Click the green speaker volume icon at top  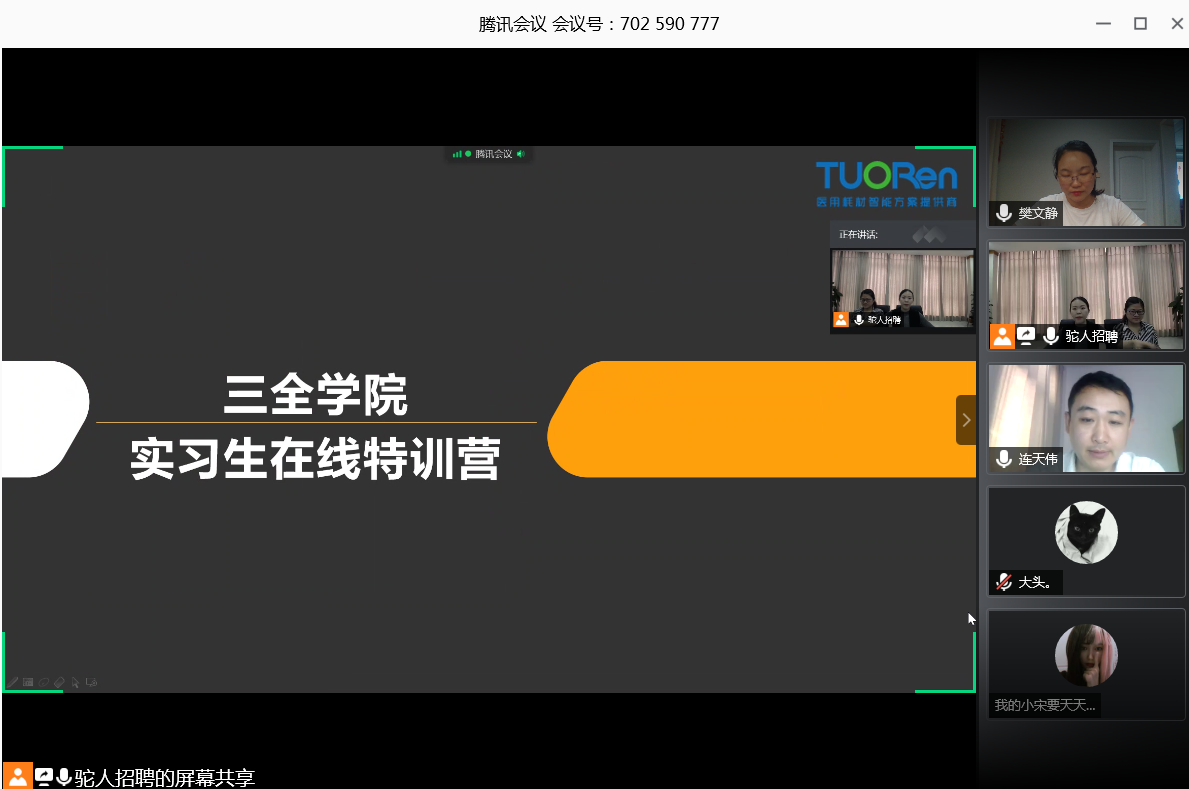coord(520,154)
